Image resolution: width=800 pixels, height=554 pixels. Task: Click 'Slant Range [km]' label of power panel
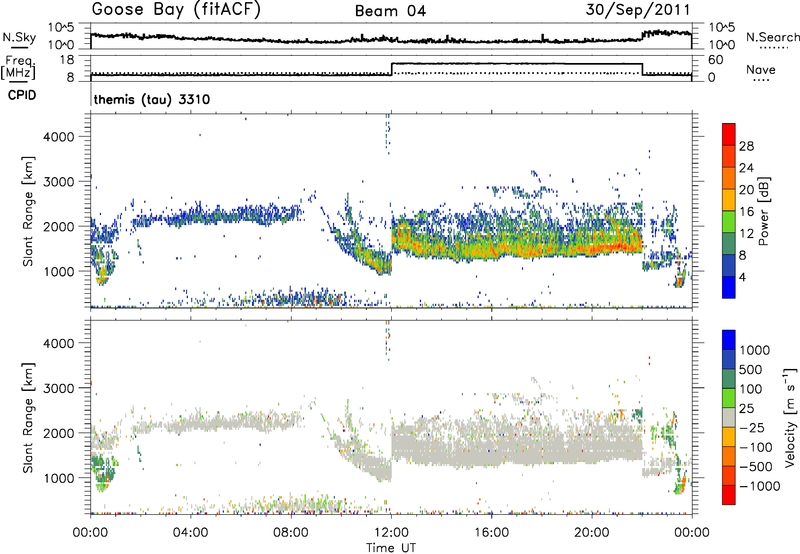28,211
